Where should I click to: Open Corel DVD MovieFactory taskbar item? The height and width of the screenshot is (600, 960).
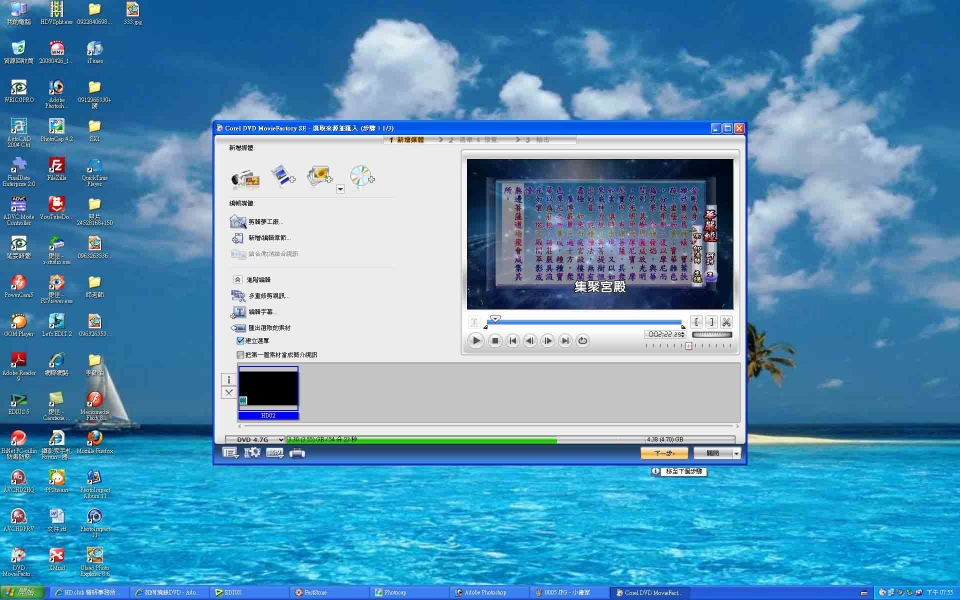(x=650, y=592)
